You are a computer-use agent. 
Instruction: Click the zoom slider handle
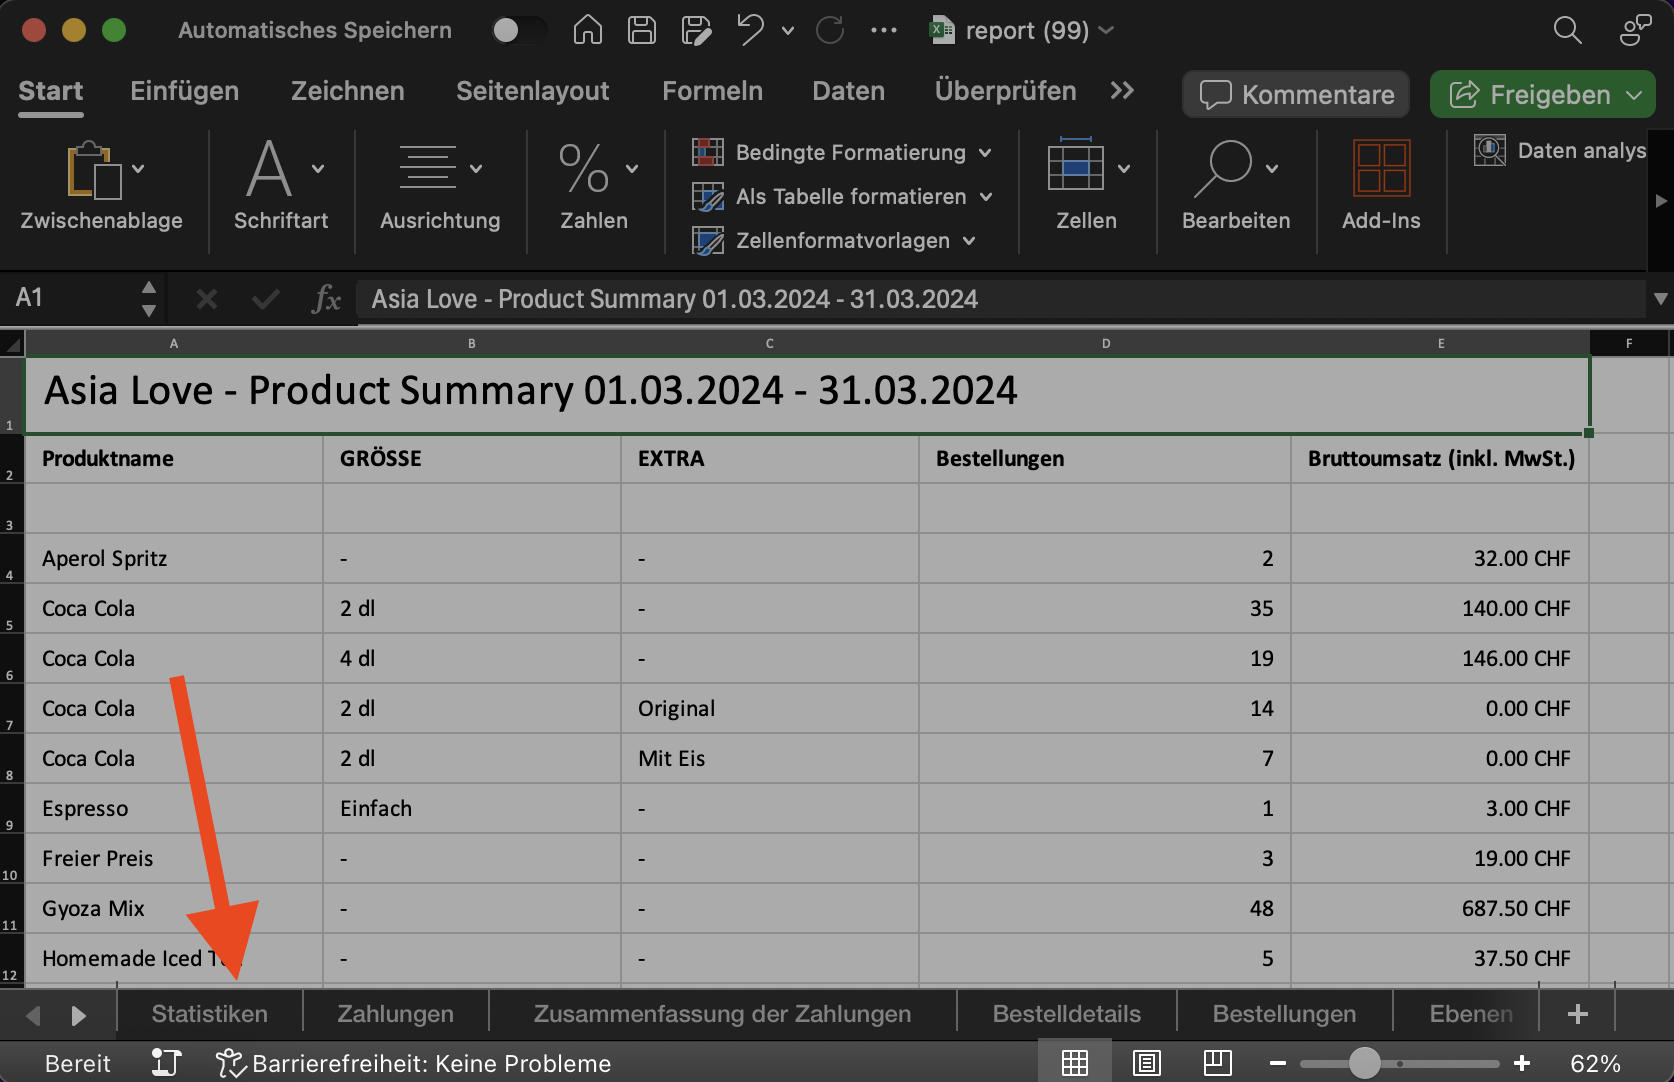pyautogui.click(x=1364, y=1063)
